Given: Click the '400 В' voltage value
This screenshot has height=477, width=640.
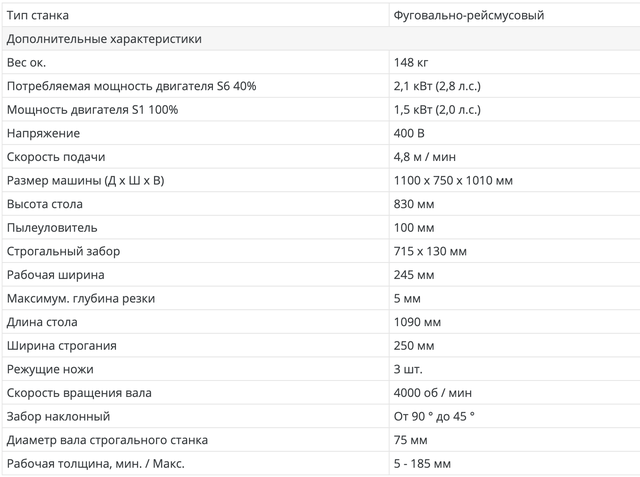Looking at the screenshot, I should coord(410,133).
